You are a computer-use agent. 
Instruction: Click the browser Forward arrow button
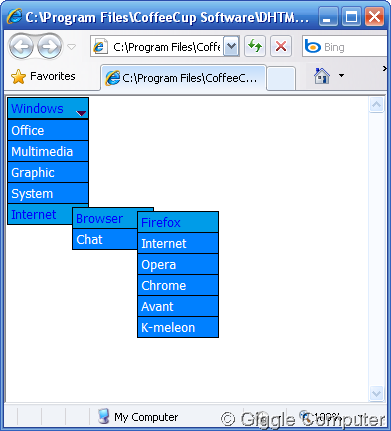coord(49,46)
